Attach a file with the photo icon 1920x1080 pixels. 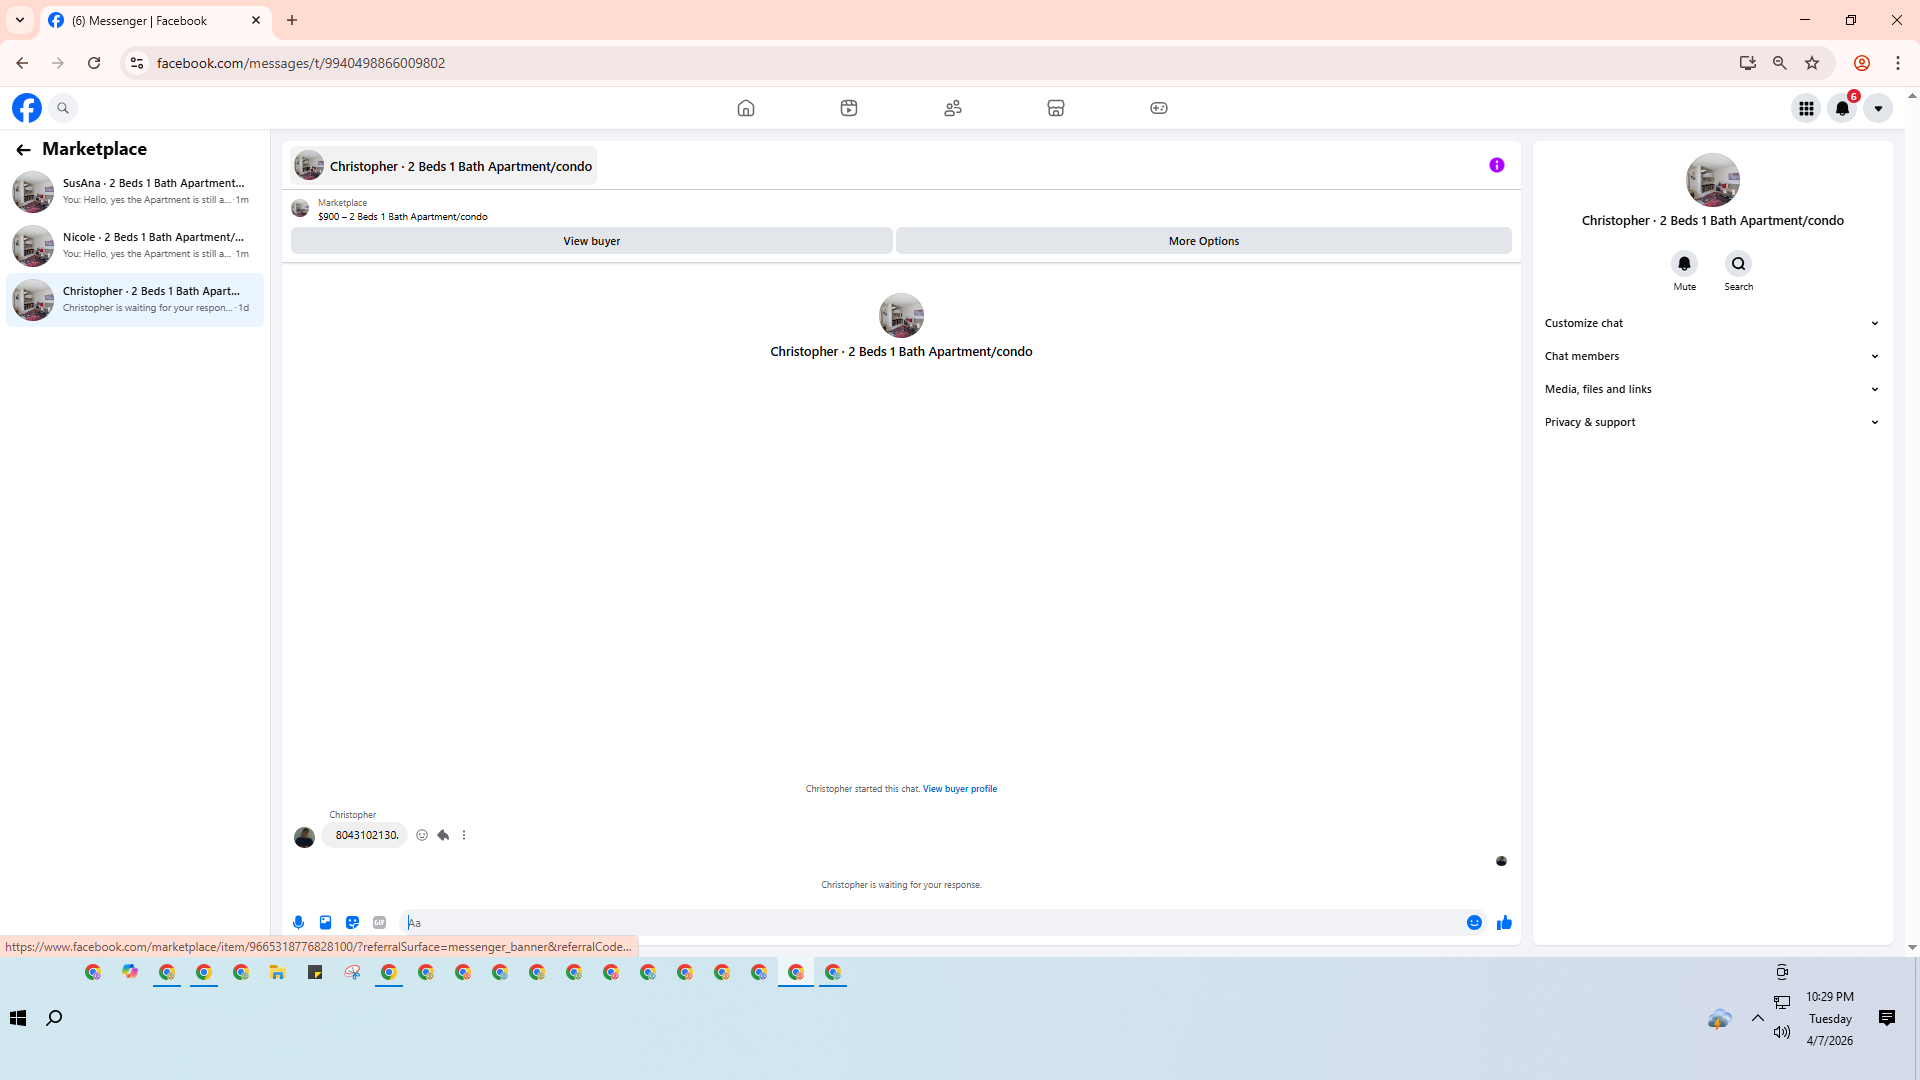[325, 923]
